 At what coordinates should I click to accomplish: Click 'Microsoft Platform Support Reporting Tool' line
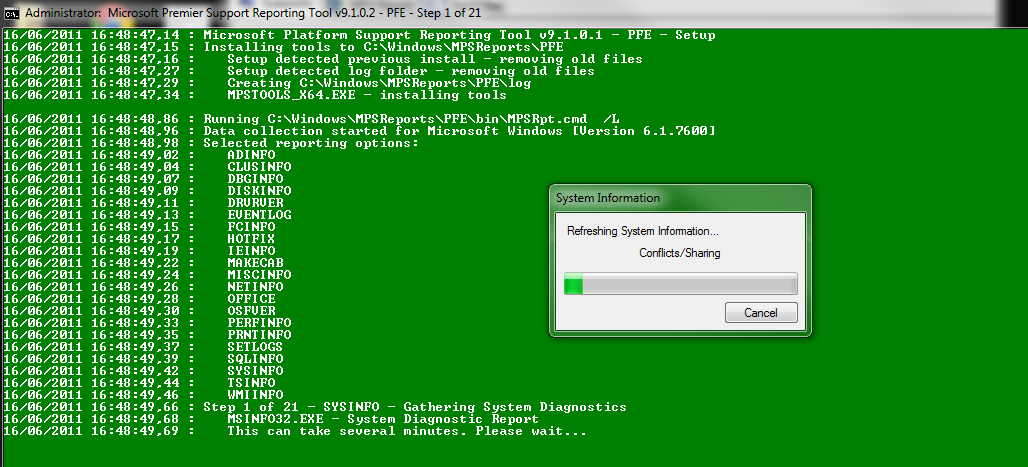point(359,35)
